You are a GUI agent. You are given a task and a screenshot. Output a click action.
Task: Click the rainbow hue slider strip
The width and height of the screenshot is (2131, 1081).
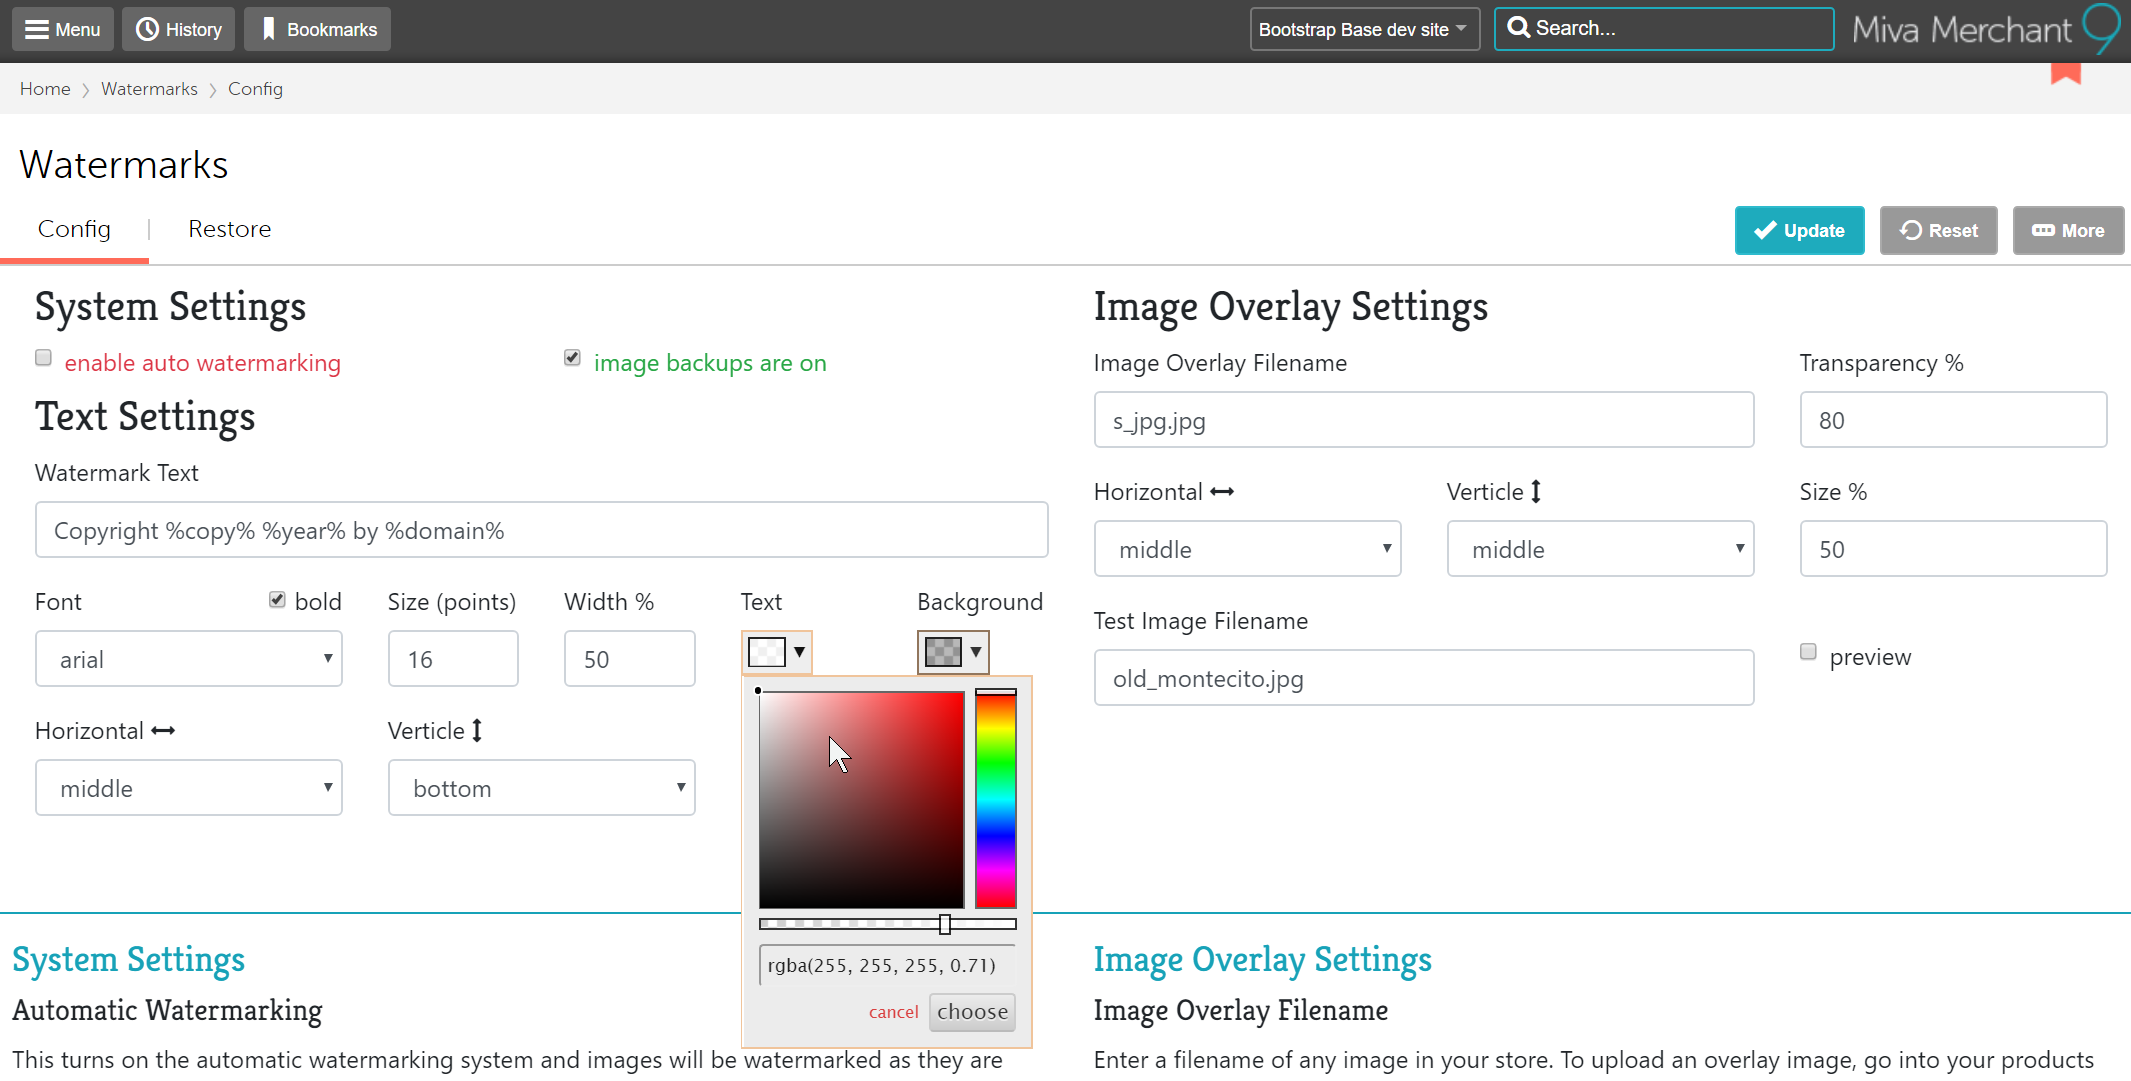[x=995, y=800]
